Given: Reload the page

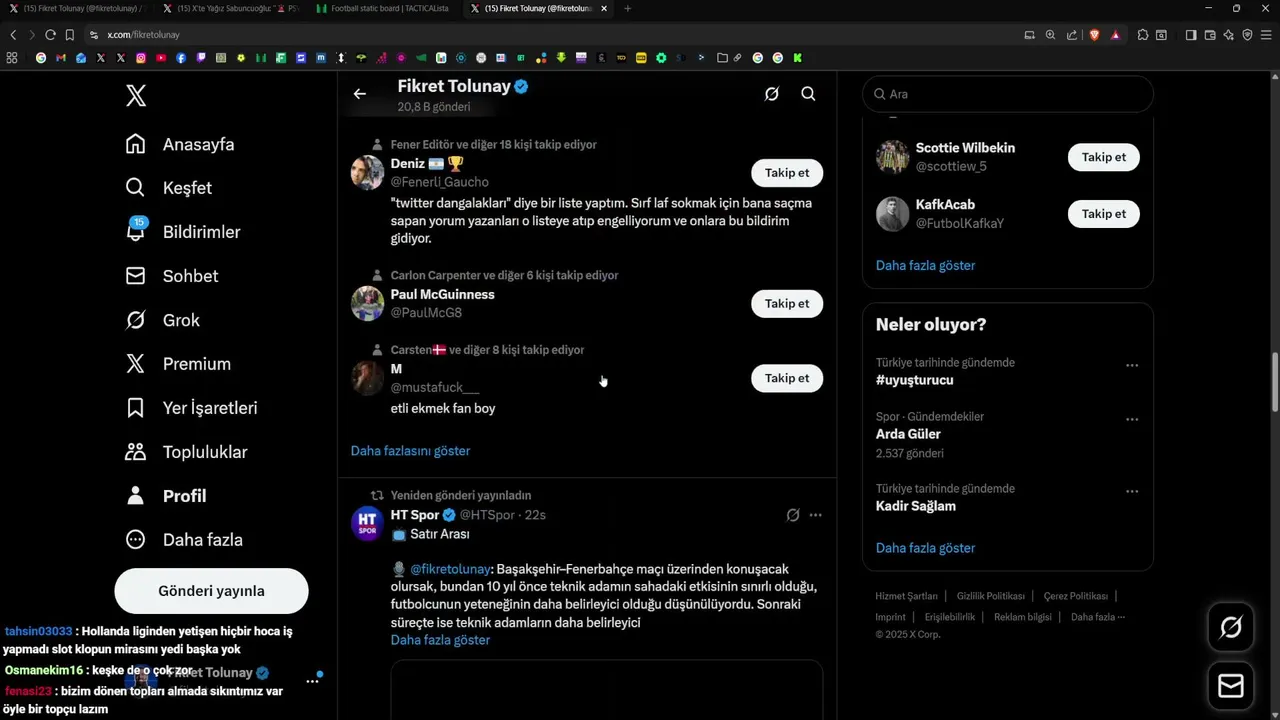Looking at the screenshot, I should tap(50, 35).
